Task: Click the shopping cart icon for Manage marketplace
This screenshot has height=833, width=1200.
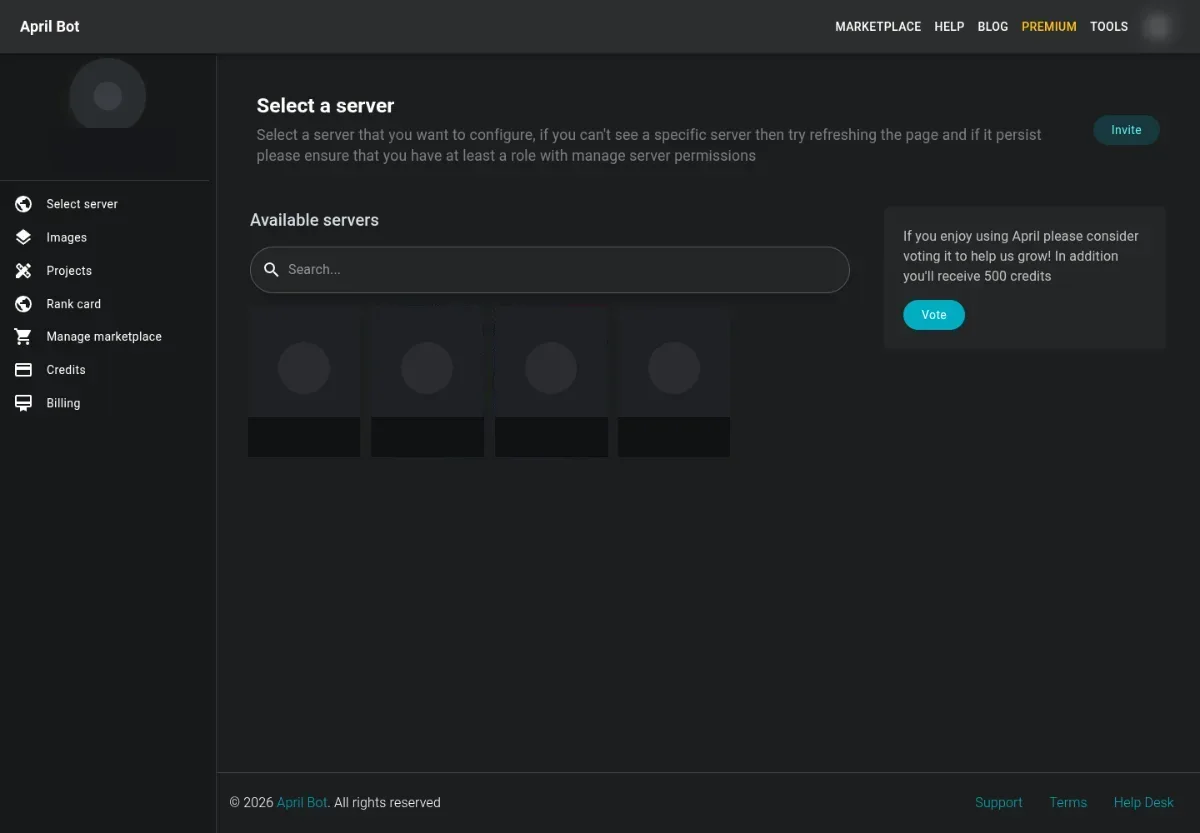Action: click(x=24, y=337)
